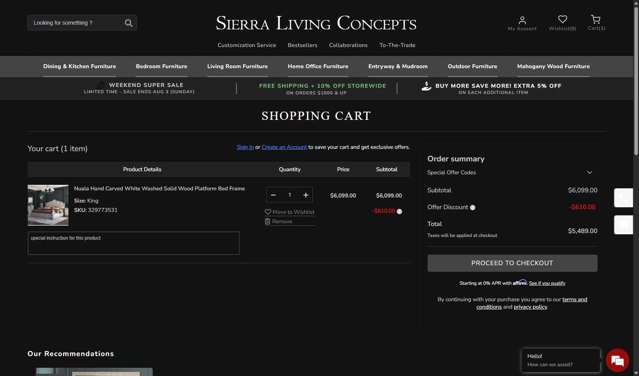Click the Create an Account link
639x376 pixels.
284,147
